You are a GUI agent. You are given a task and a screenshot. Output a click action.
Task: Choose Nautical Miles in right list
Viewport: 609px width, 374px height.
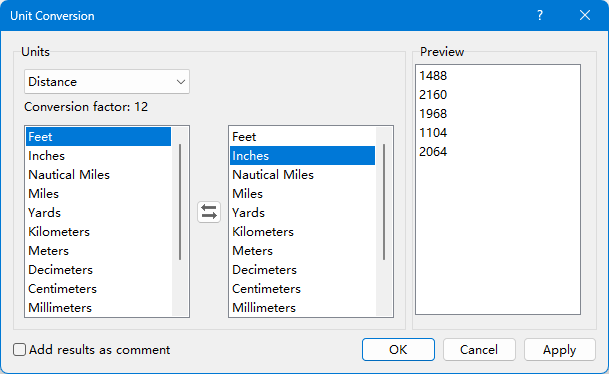(x=303, y=175)
